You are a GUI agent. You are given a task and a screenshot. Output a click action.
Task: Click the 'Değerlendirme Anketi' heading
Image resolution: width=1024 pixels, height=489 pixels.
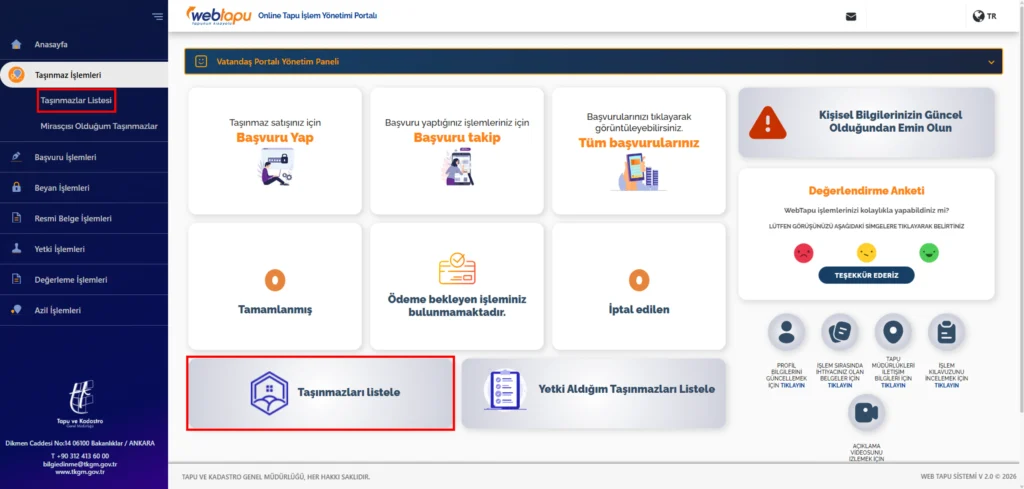coord(866,191)
